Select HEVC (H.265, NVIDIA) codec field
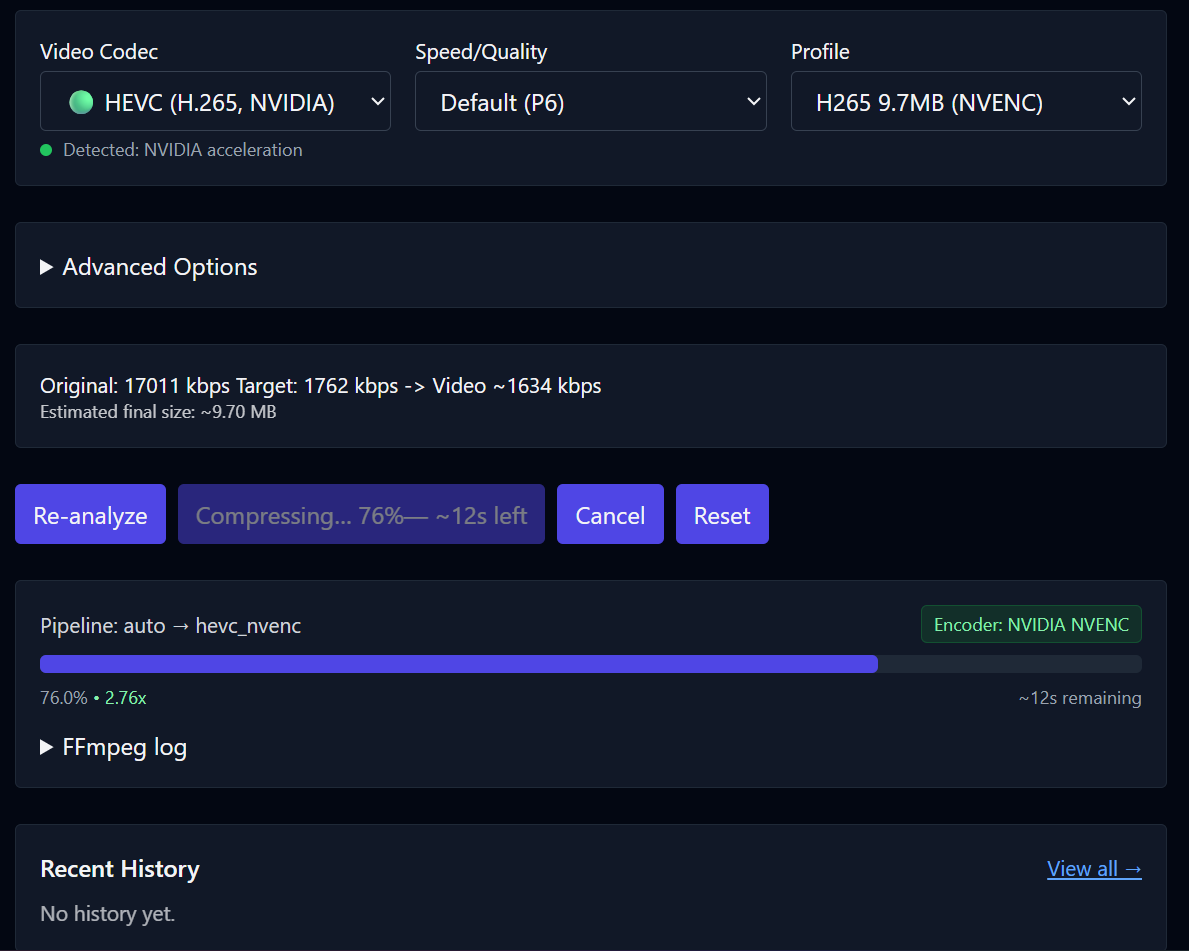 (215, 101)
